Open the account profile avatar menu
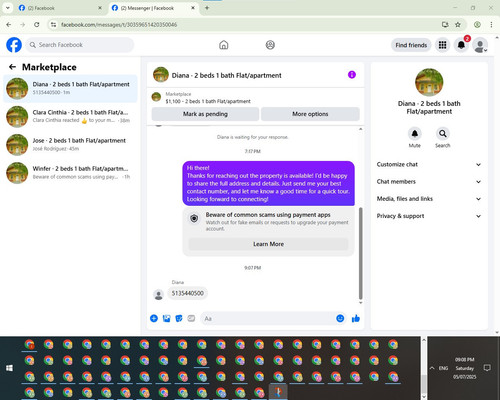500x400 pixels. coord(480,45)
